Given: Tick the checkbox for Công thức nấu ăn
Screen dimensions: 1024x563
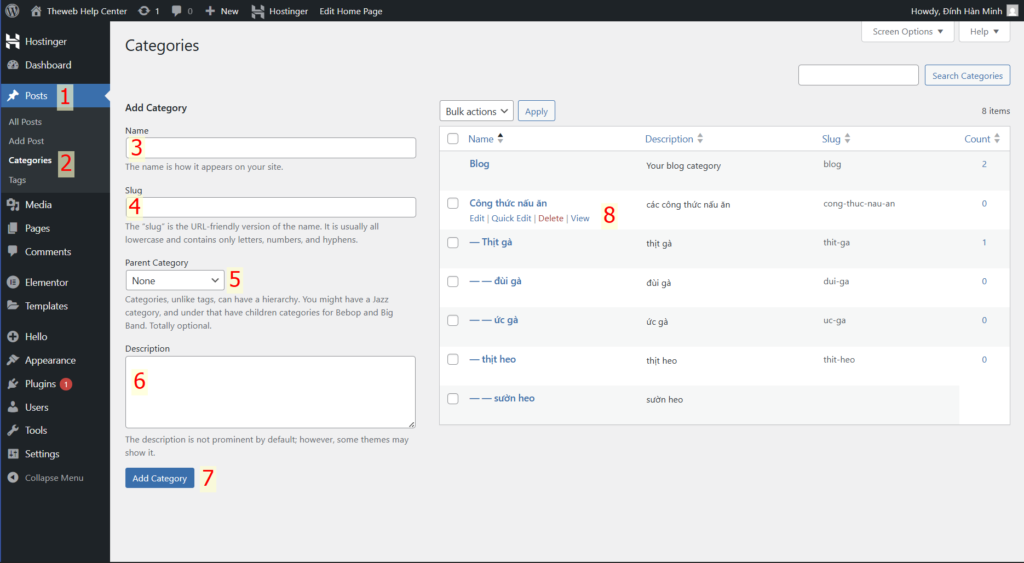Looking at the screenshot, I should tap(453, 203).
